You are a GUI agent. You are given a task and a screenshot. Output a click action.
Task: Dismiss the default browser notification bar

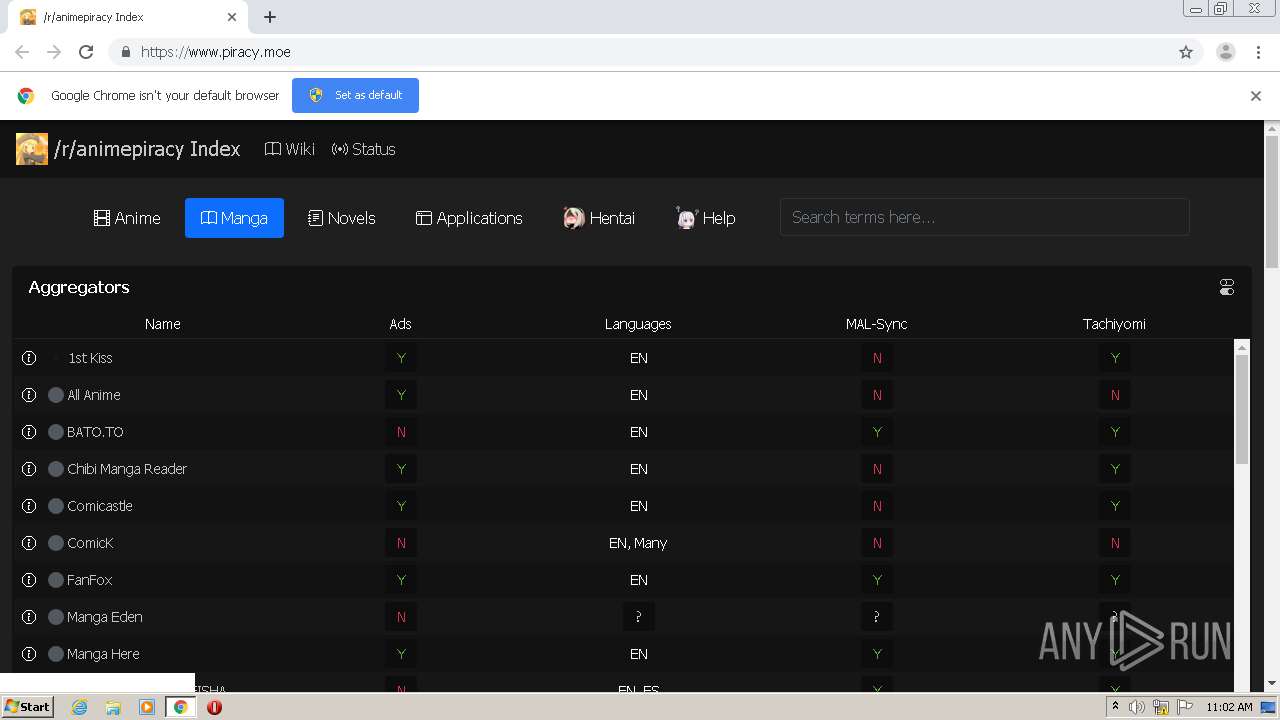click(x=1256, y=96)
